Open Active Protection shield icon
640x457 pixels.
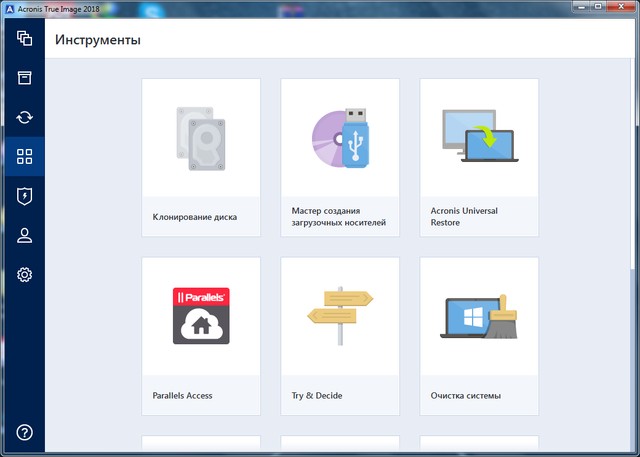pos(25,196)
